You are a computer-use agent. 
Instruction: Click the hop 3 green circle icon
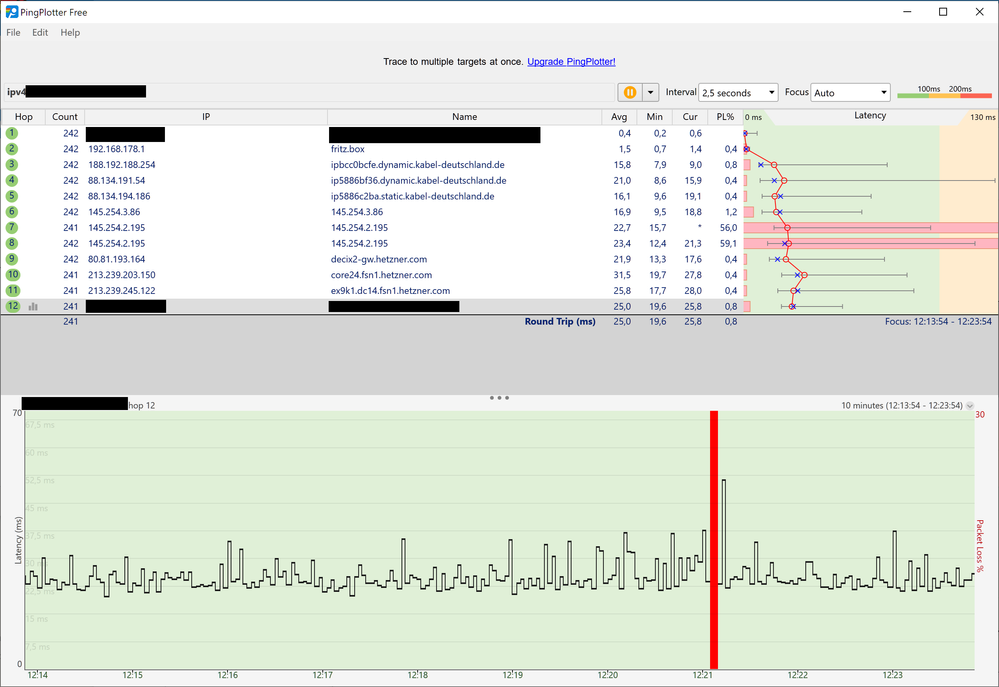12,164
